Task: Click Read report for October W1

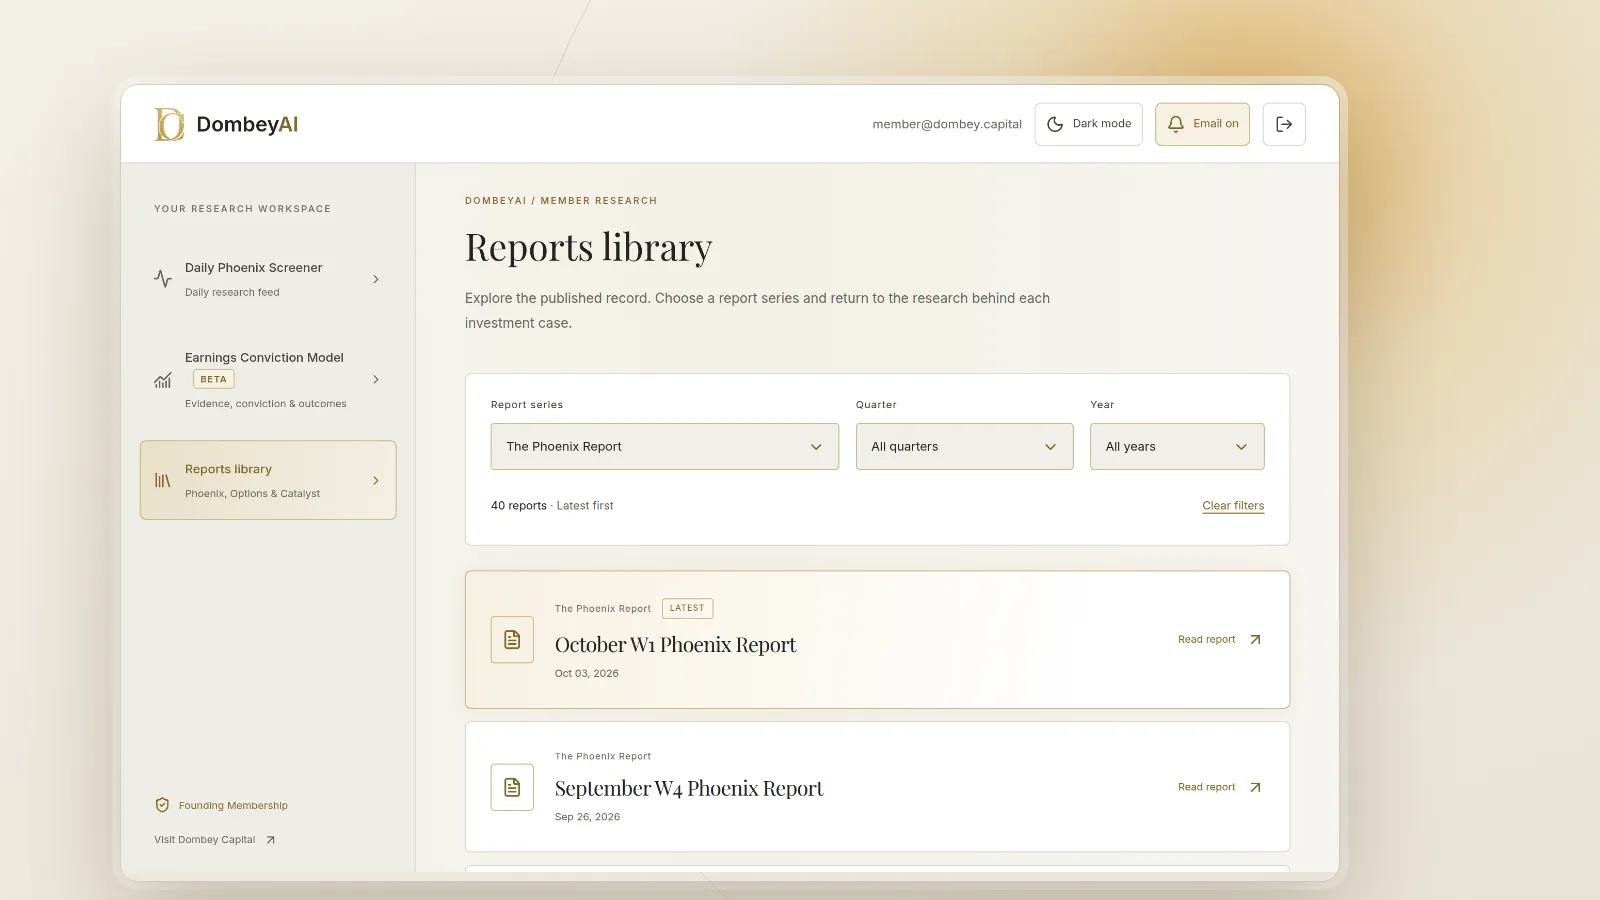Action: (x=1220, y=640)
